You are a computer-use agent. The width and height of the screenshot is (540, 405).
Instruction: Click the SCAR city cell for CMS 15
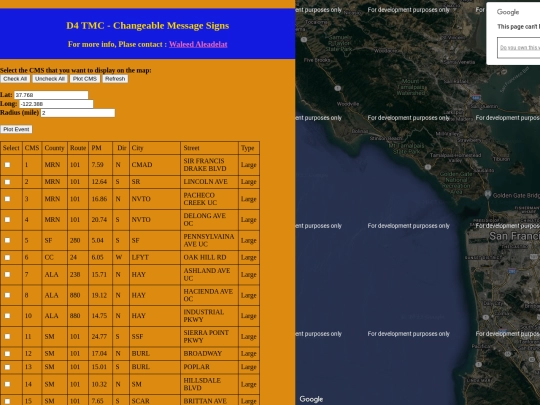tap(155, 401)
